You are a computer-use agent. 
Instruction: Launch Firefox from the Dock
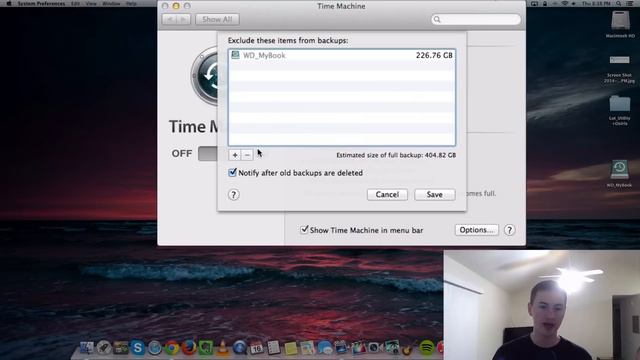[189, 348]
